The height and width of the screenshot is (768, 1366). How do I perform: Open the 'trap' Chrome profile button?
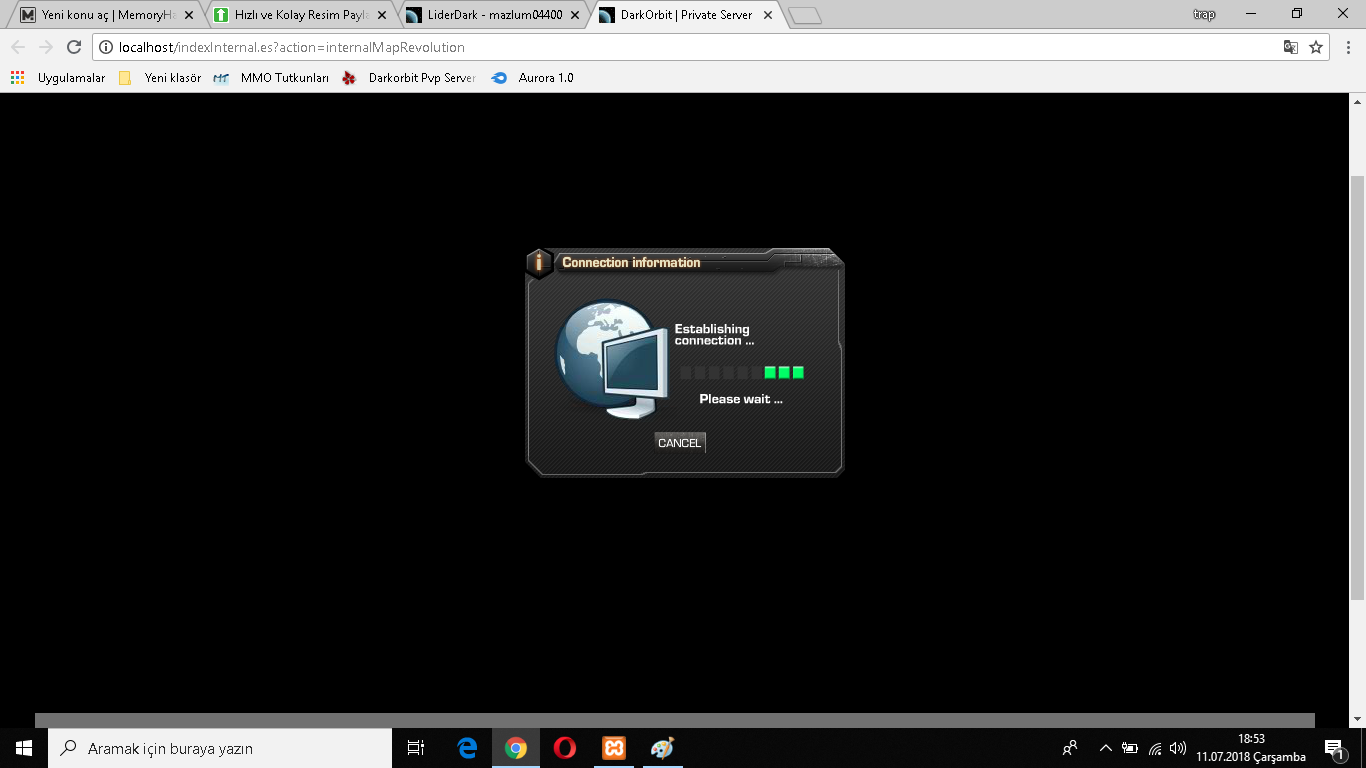[x=1204, y=15]
